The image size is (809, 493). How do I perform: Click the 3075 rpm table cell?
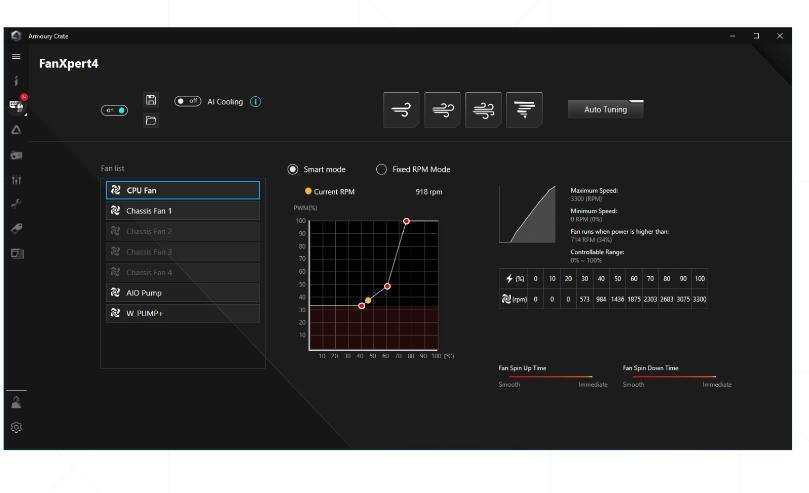pyautogui.click(x=683, y=299)
